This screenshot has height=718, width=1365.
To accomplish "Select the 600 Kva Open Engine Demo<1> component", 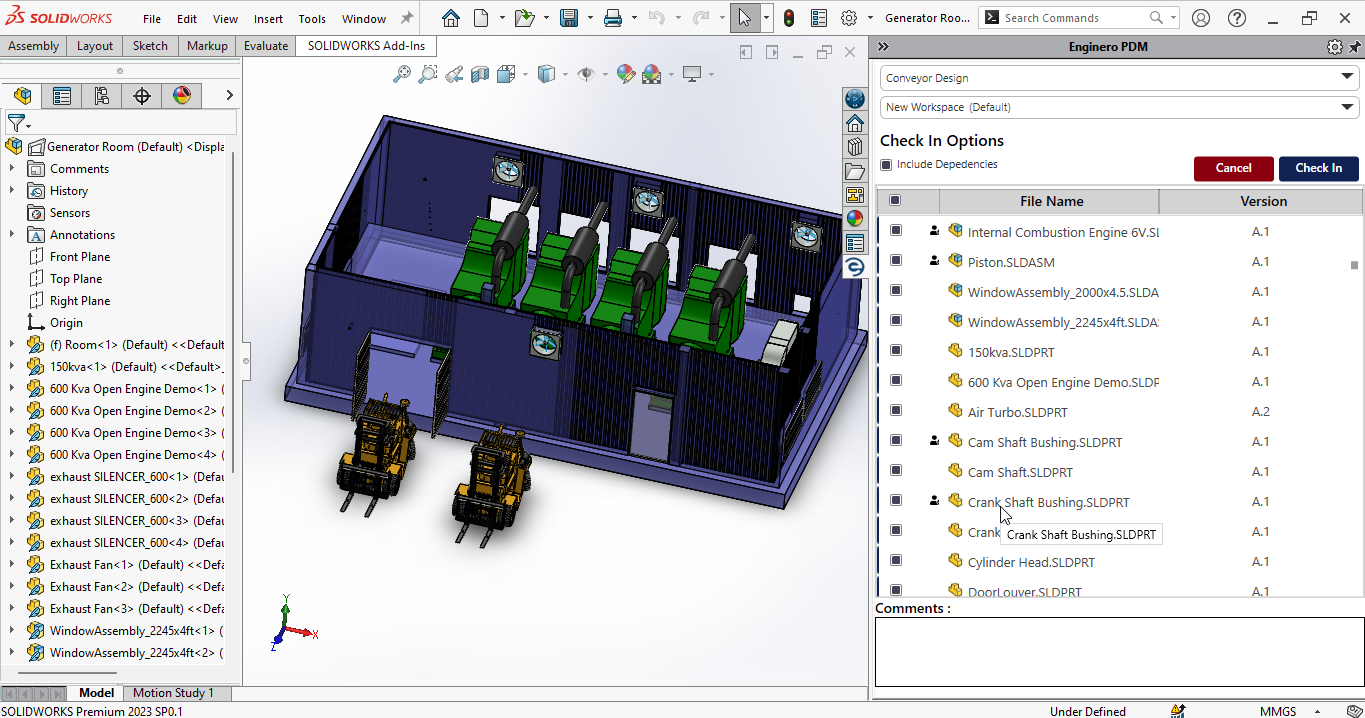I will tap(136, 389).
